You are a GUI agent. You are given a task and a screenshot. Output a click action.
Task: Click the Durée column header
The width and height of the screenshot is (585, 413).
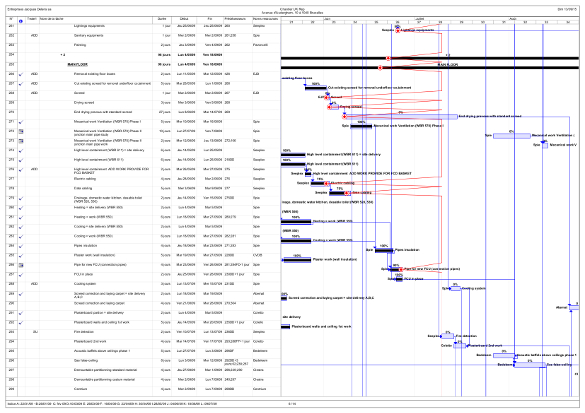coord(162,19)
